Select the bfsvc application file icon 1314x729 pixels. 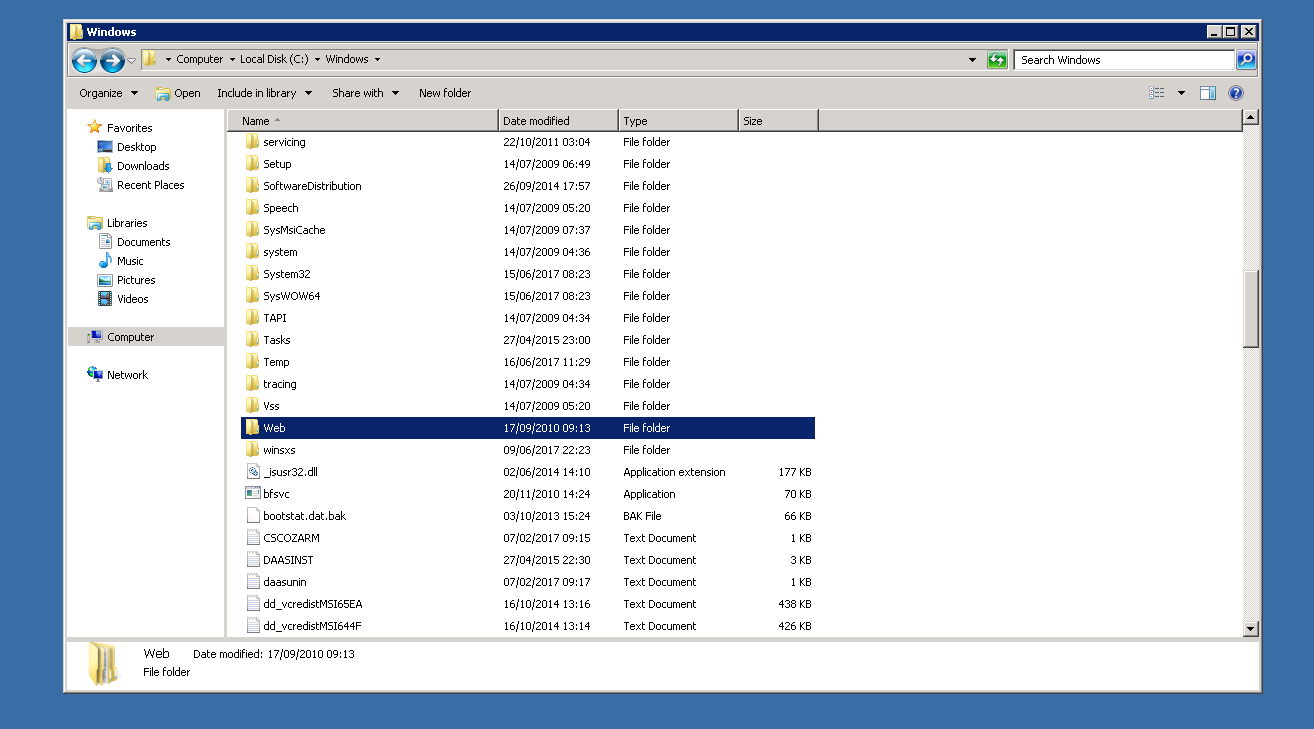coord(253,494)
